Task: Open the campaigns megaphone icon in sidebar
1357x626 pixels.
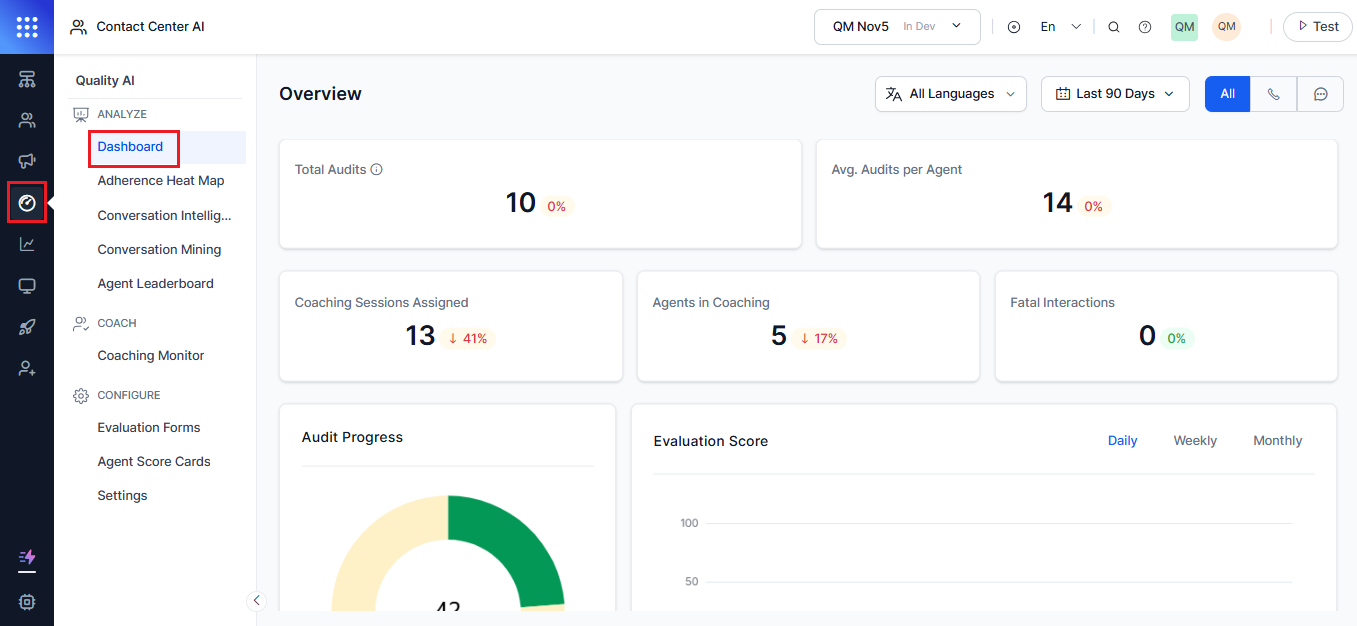Action: pos(27,161)
